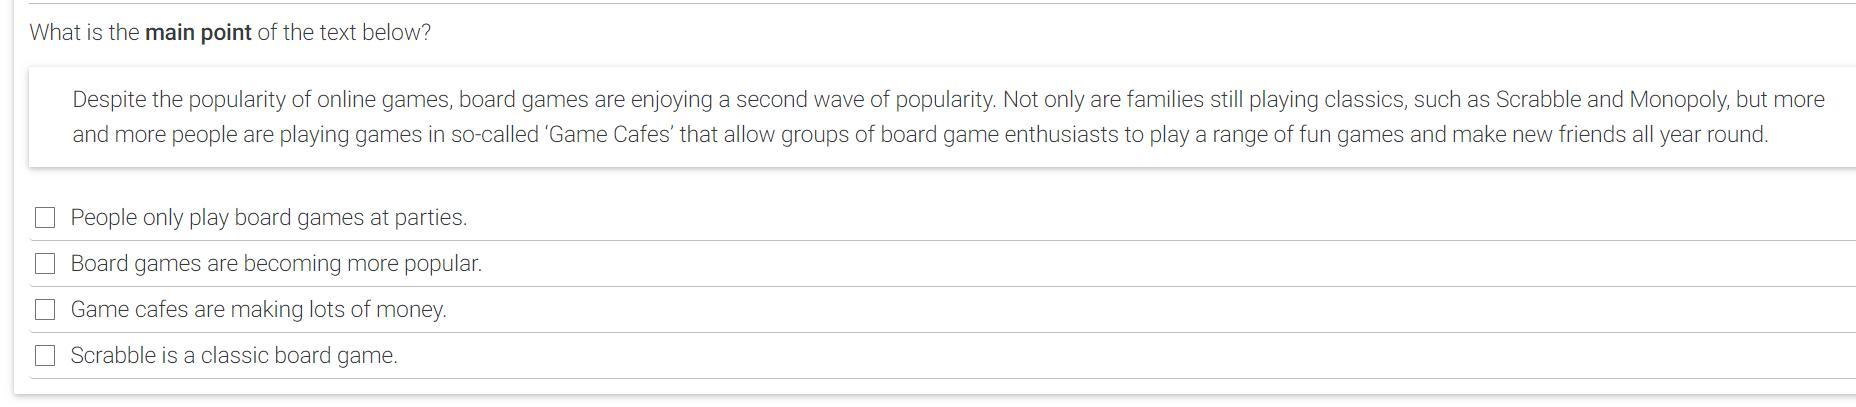This screenshot has height=407, width=1856.
Task: Enable the 'Game cafes are making lots of money' checkbox
Action: [x=45, y=309]
